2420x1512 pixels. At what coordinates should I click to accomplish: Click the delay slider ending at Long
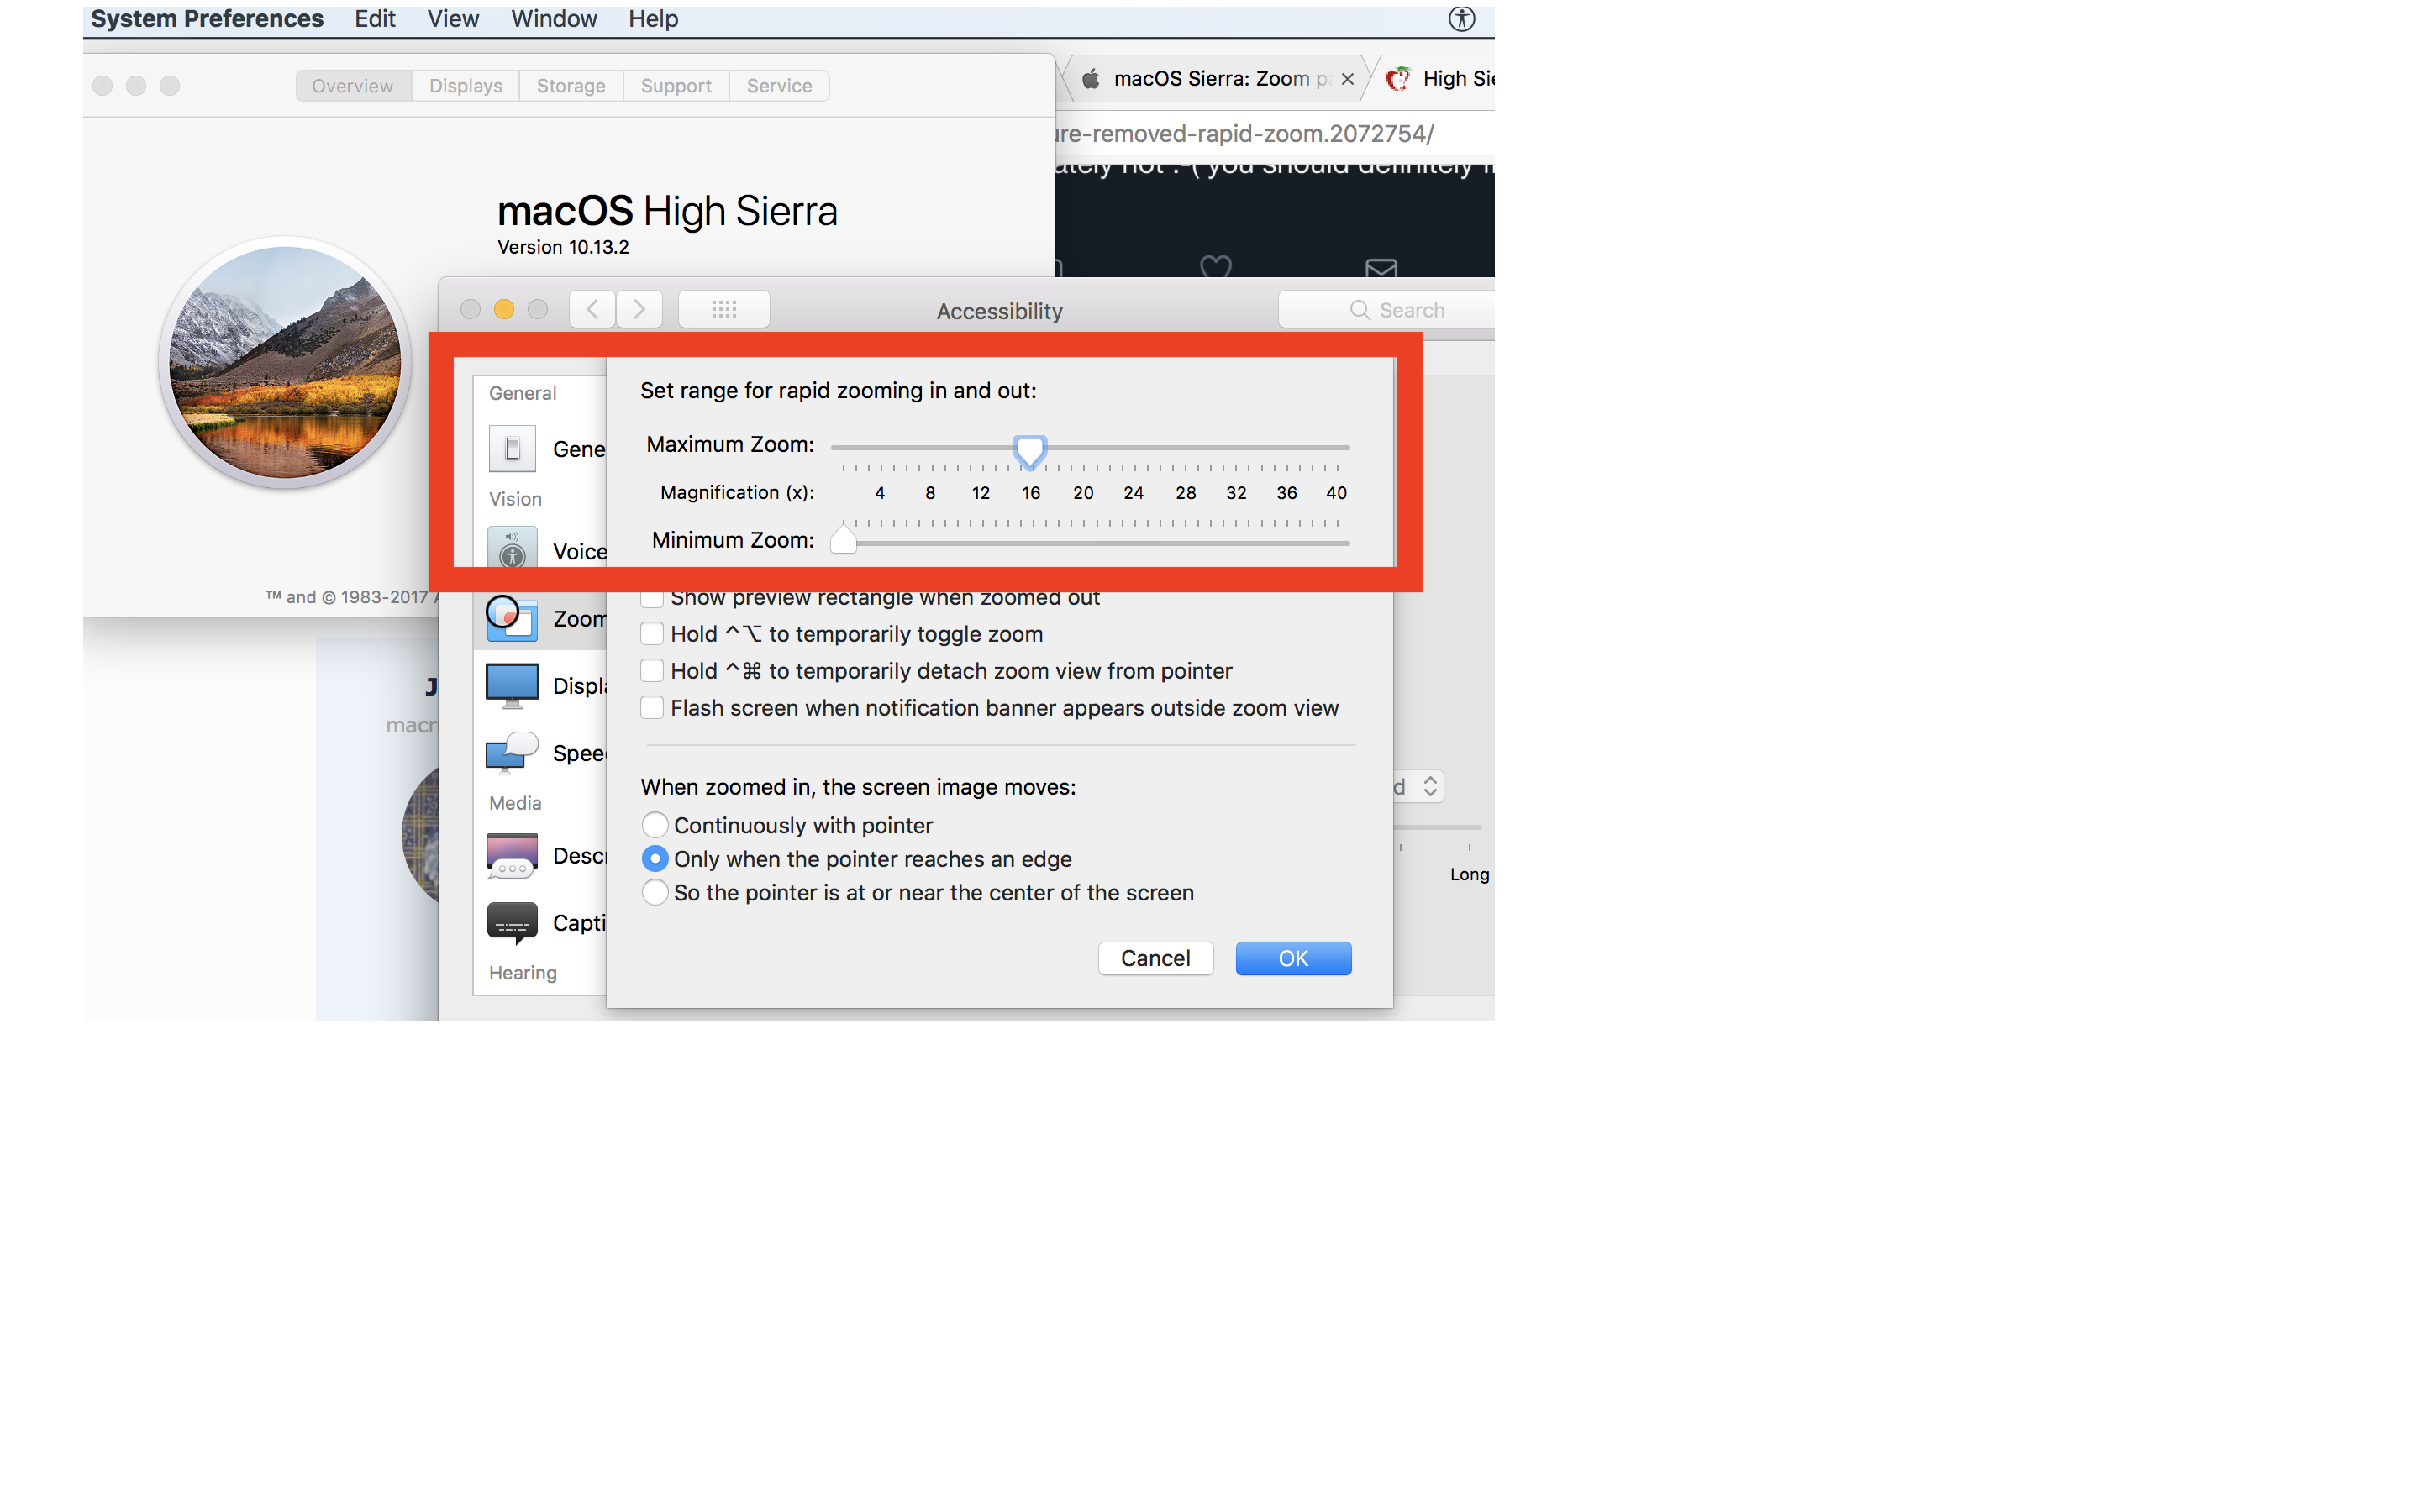point(1438,828)
